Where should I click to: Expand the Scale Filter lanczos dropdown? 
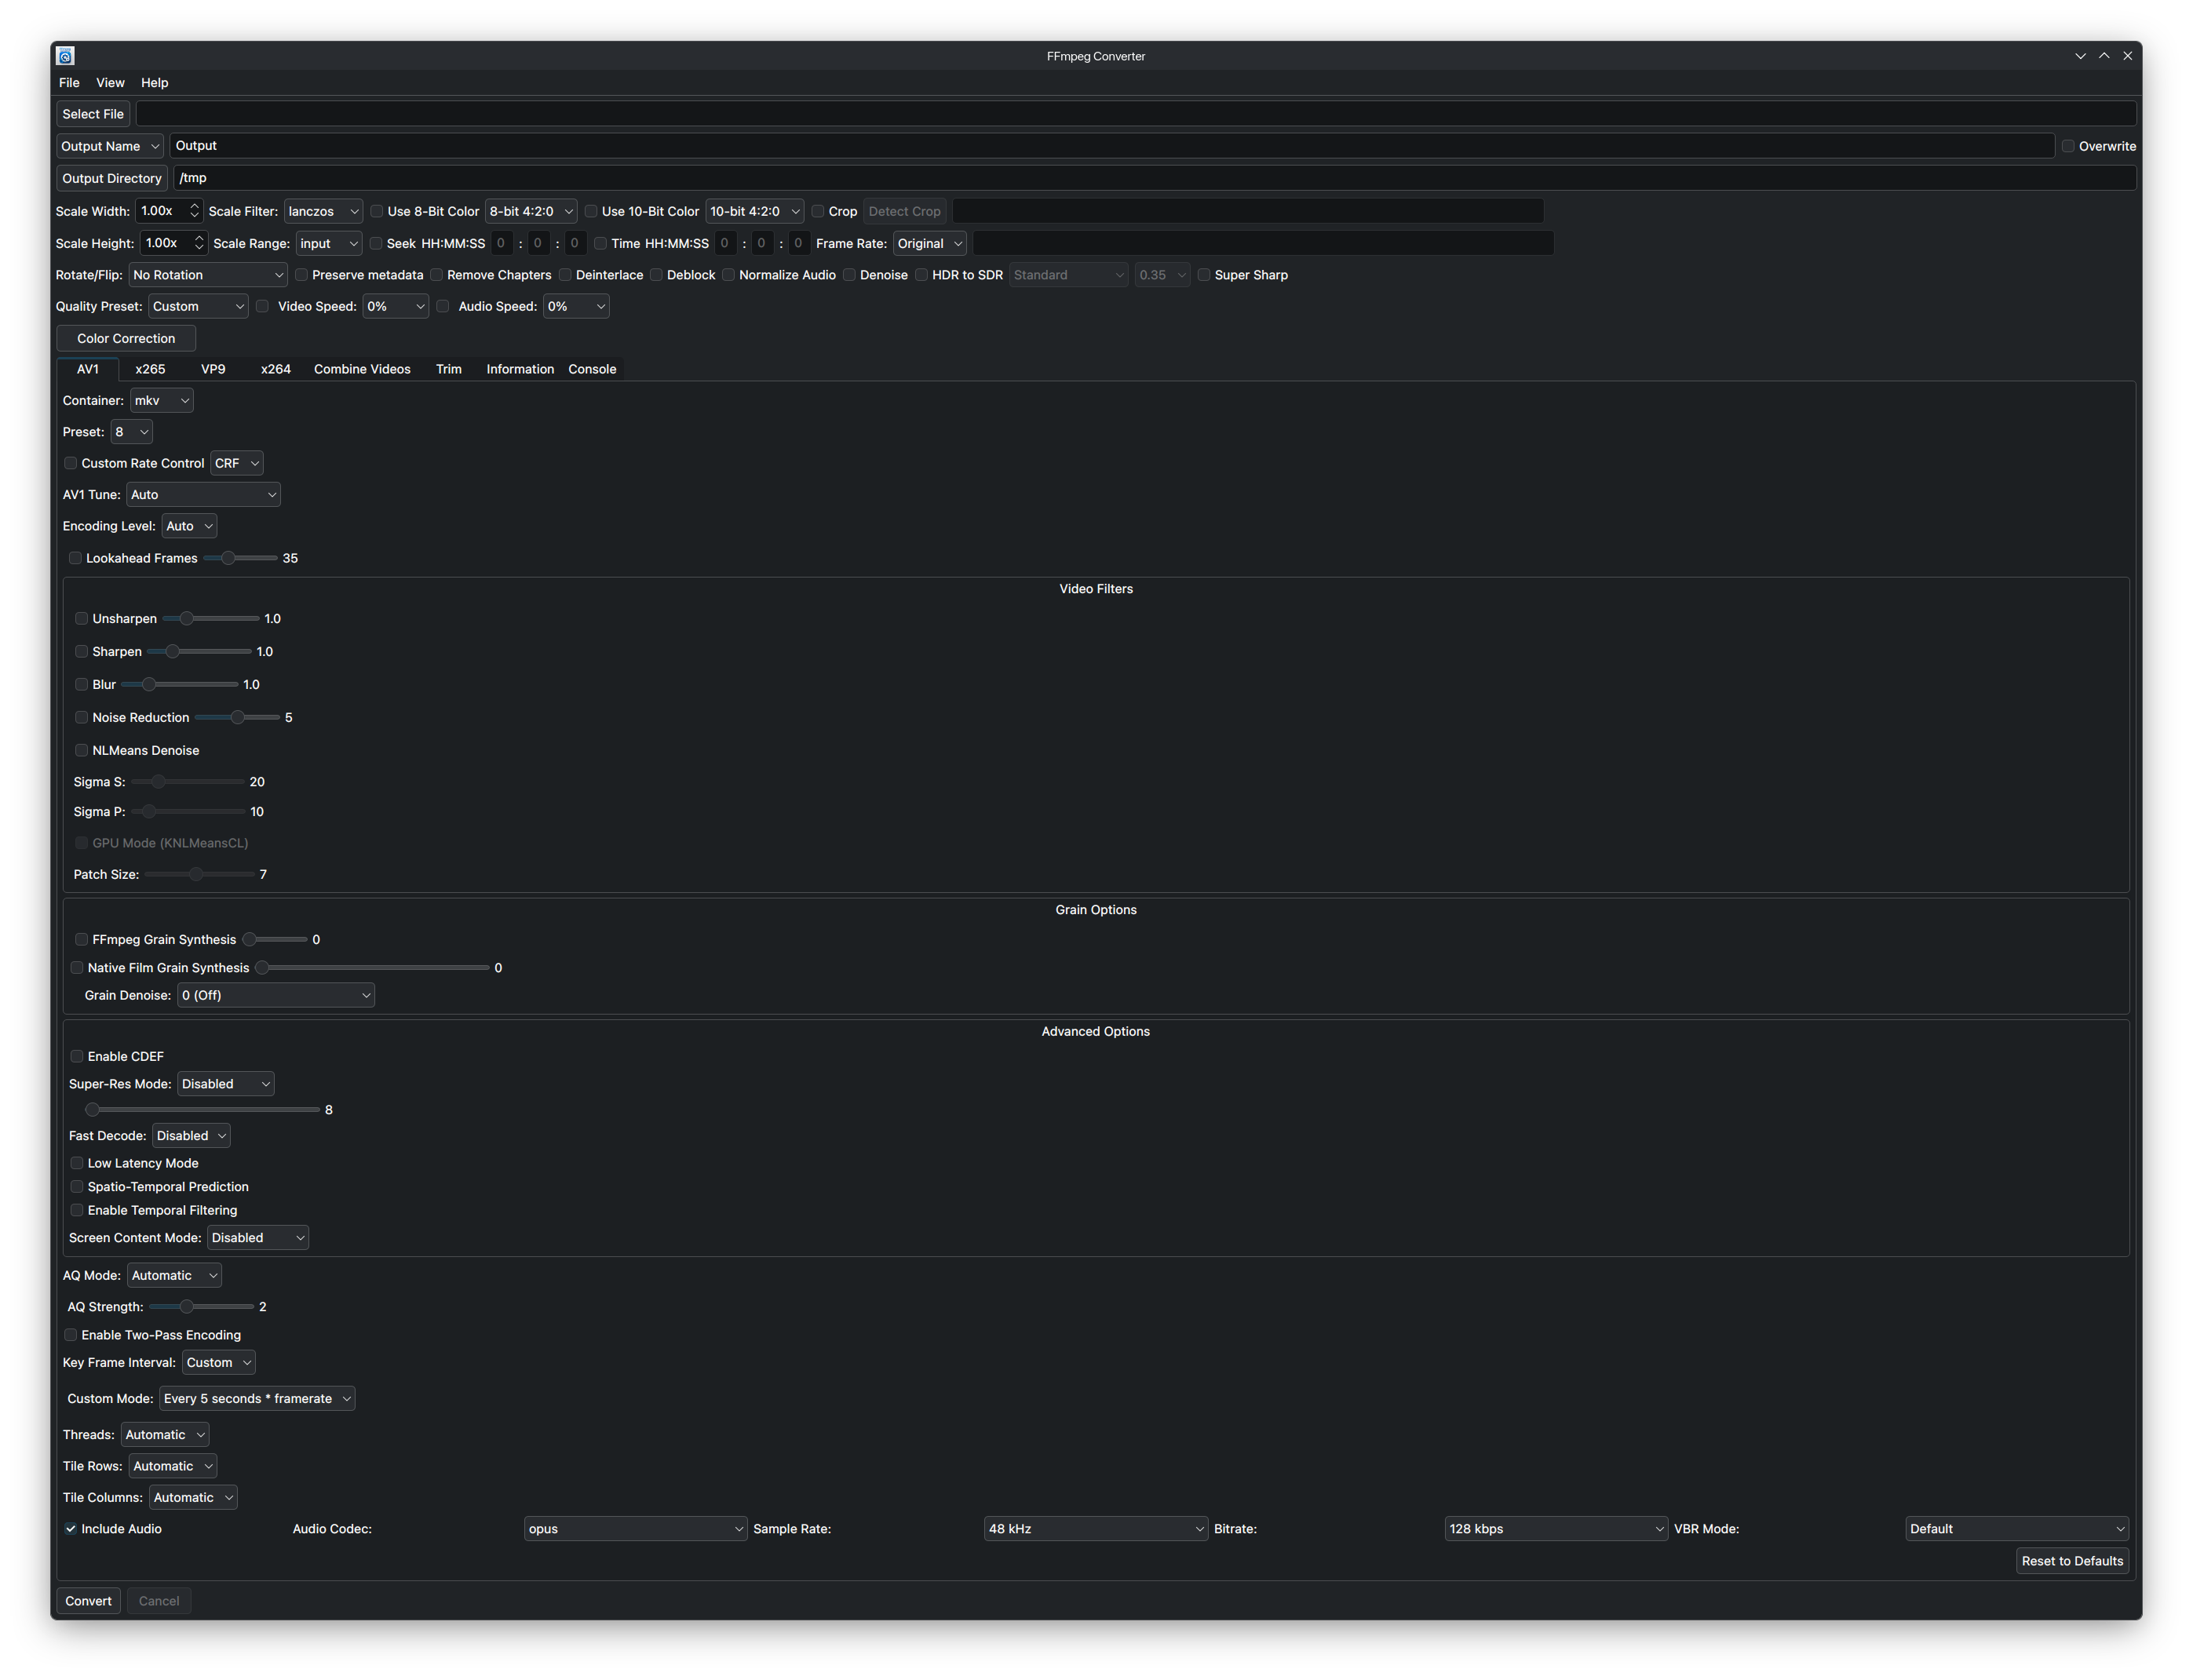tap(323, 211)
